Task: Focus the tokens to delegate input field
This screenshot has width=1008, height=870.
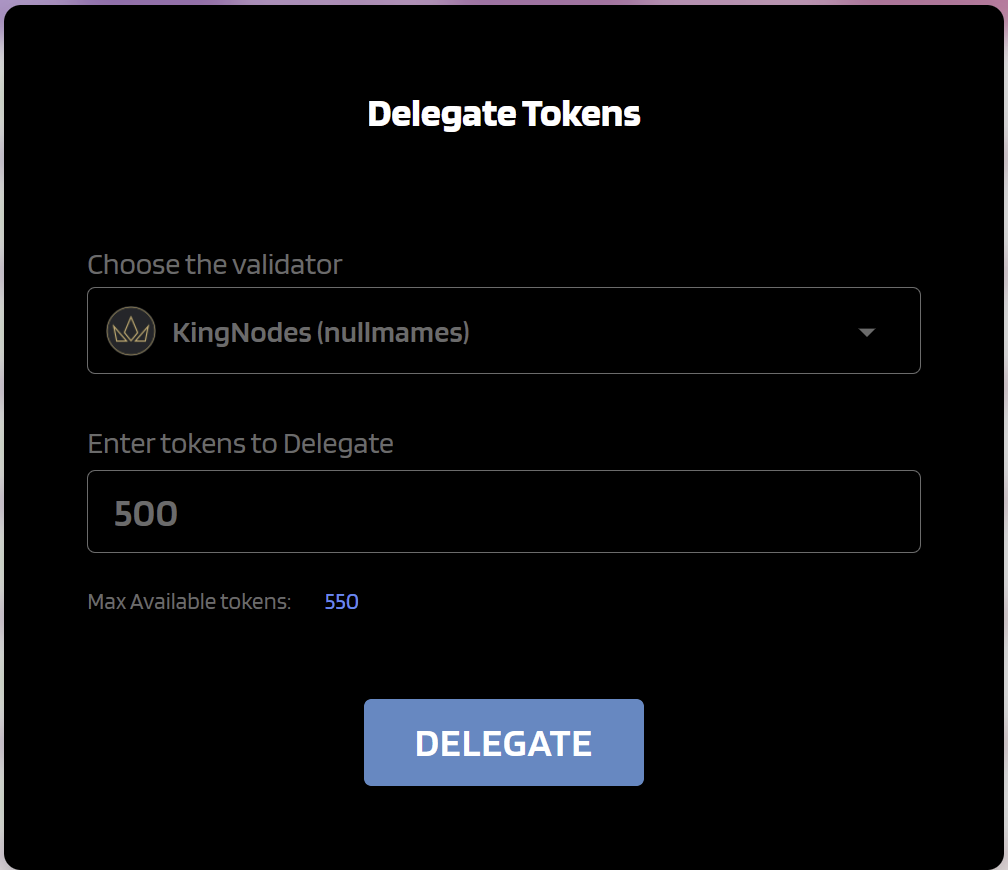Action: pos(504,512)
